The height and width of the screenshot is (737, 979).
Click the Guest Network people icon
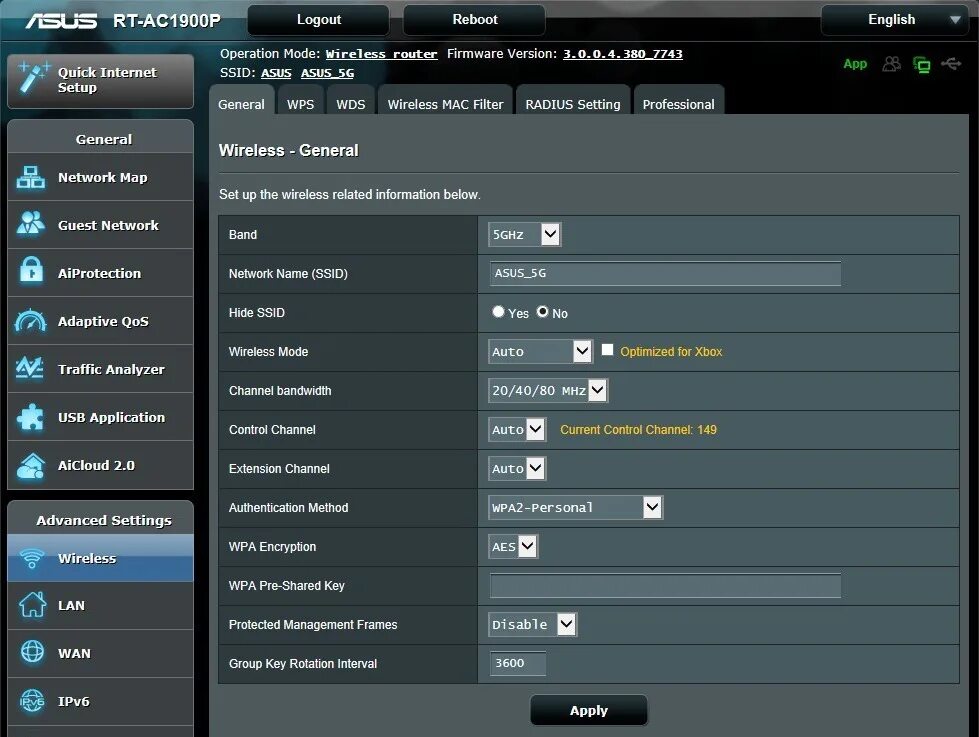pyautogui.click(x=31, y=224)
